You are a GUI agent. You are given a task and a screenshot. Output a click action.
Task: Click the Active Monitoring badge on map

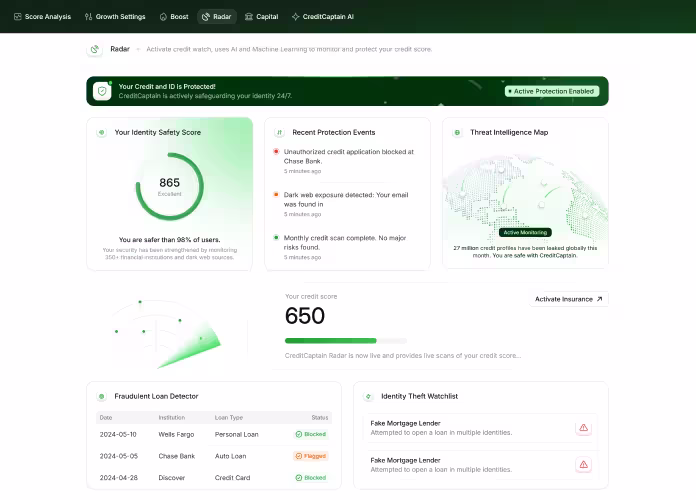pos(525,232)
